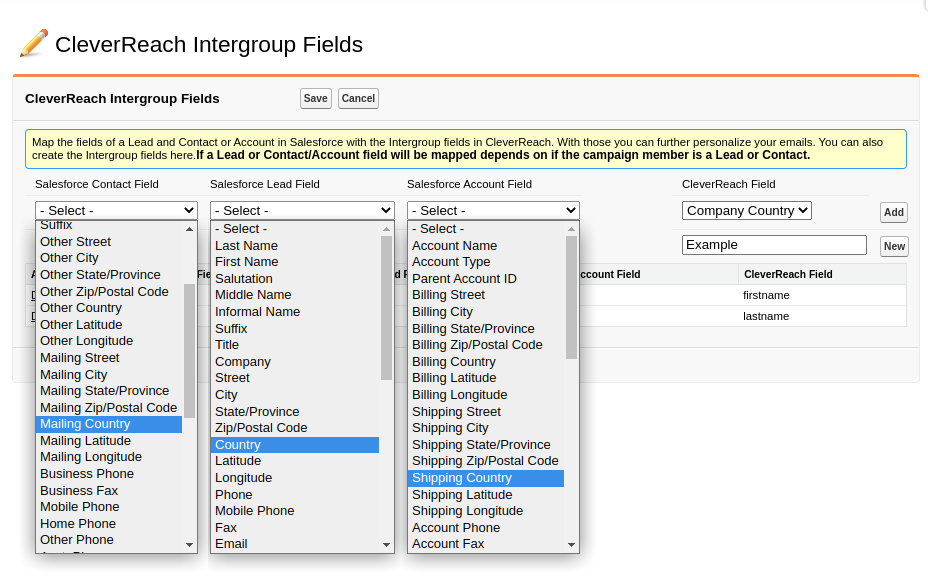Choose State/Province in Lead Field list
Screen dimensions: 928x582
(x=295, y=411)
